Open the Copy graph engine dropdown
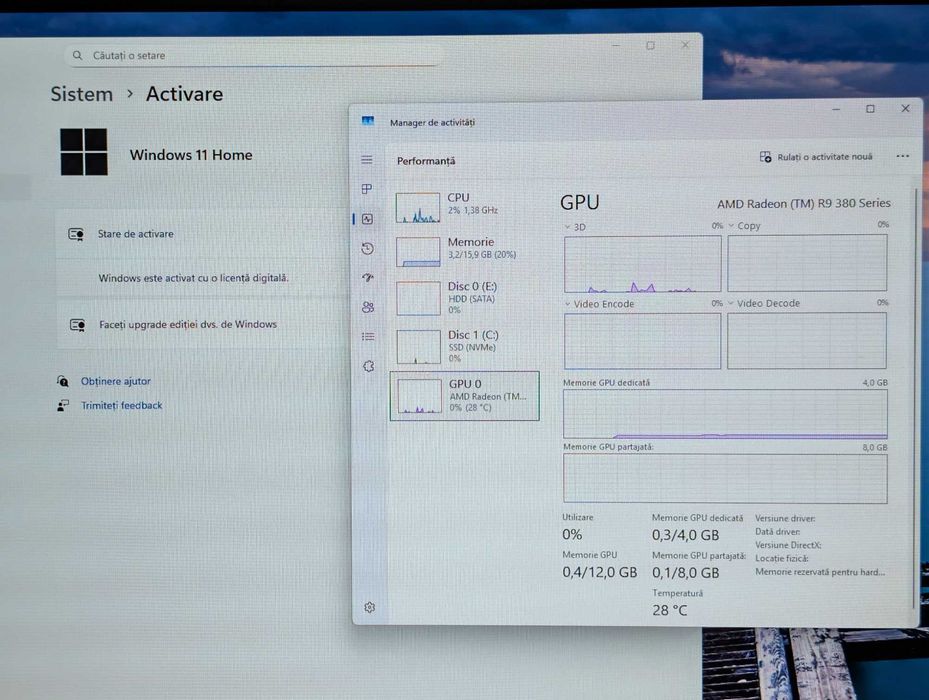 (x=732, y=226)
